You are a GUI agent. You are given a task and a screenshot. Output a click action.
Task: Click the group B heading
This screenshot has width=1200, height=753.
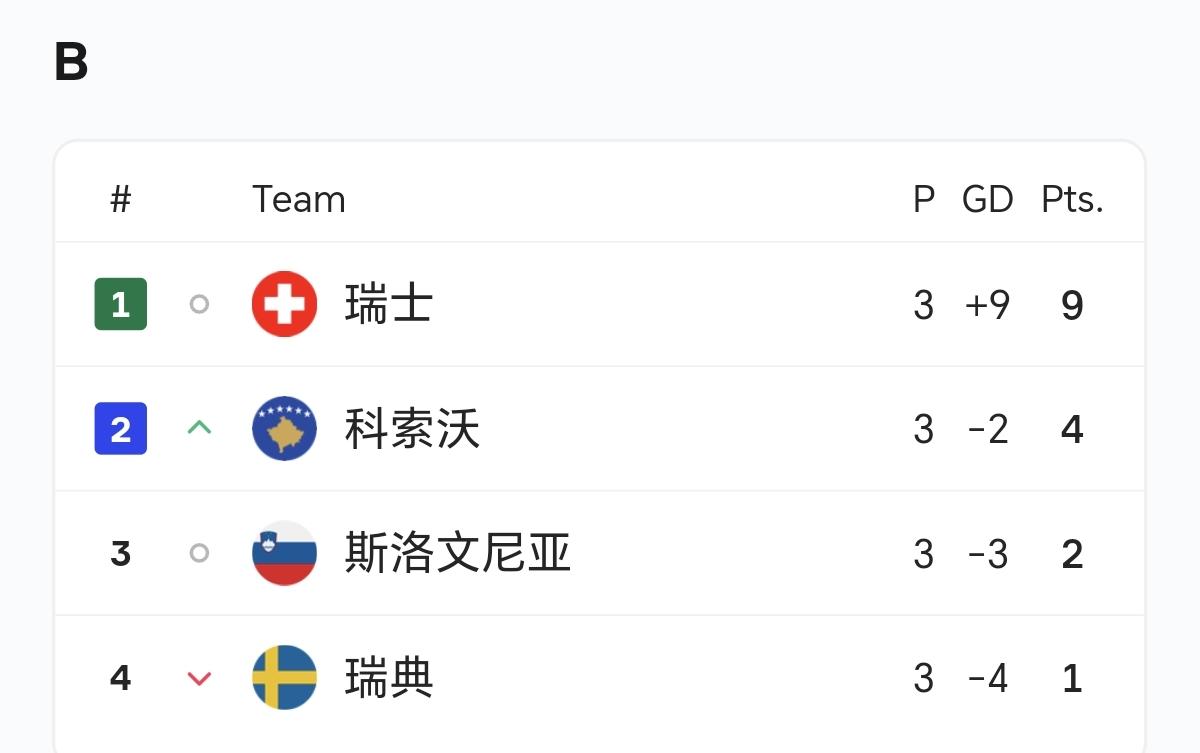pyautogui.click(x=71, y=63)
